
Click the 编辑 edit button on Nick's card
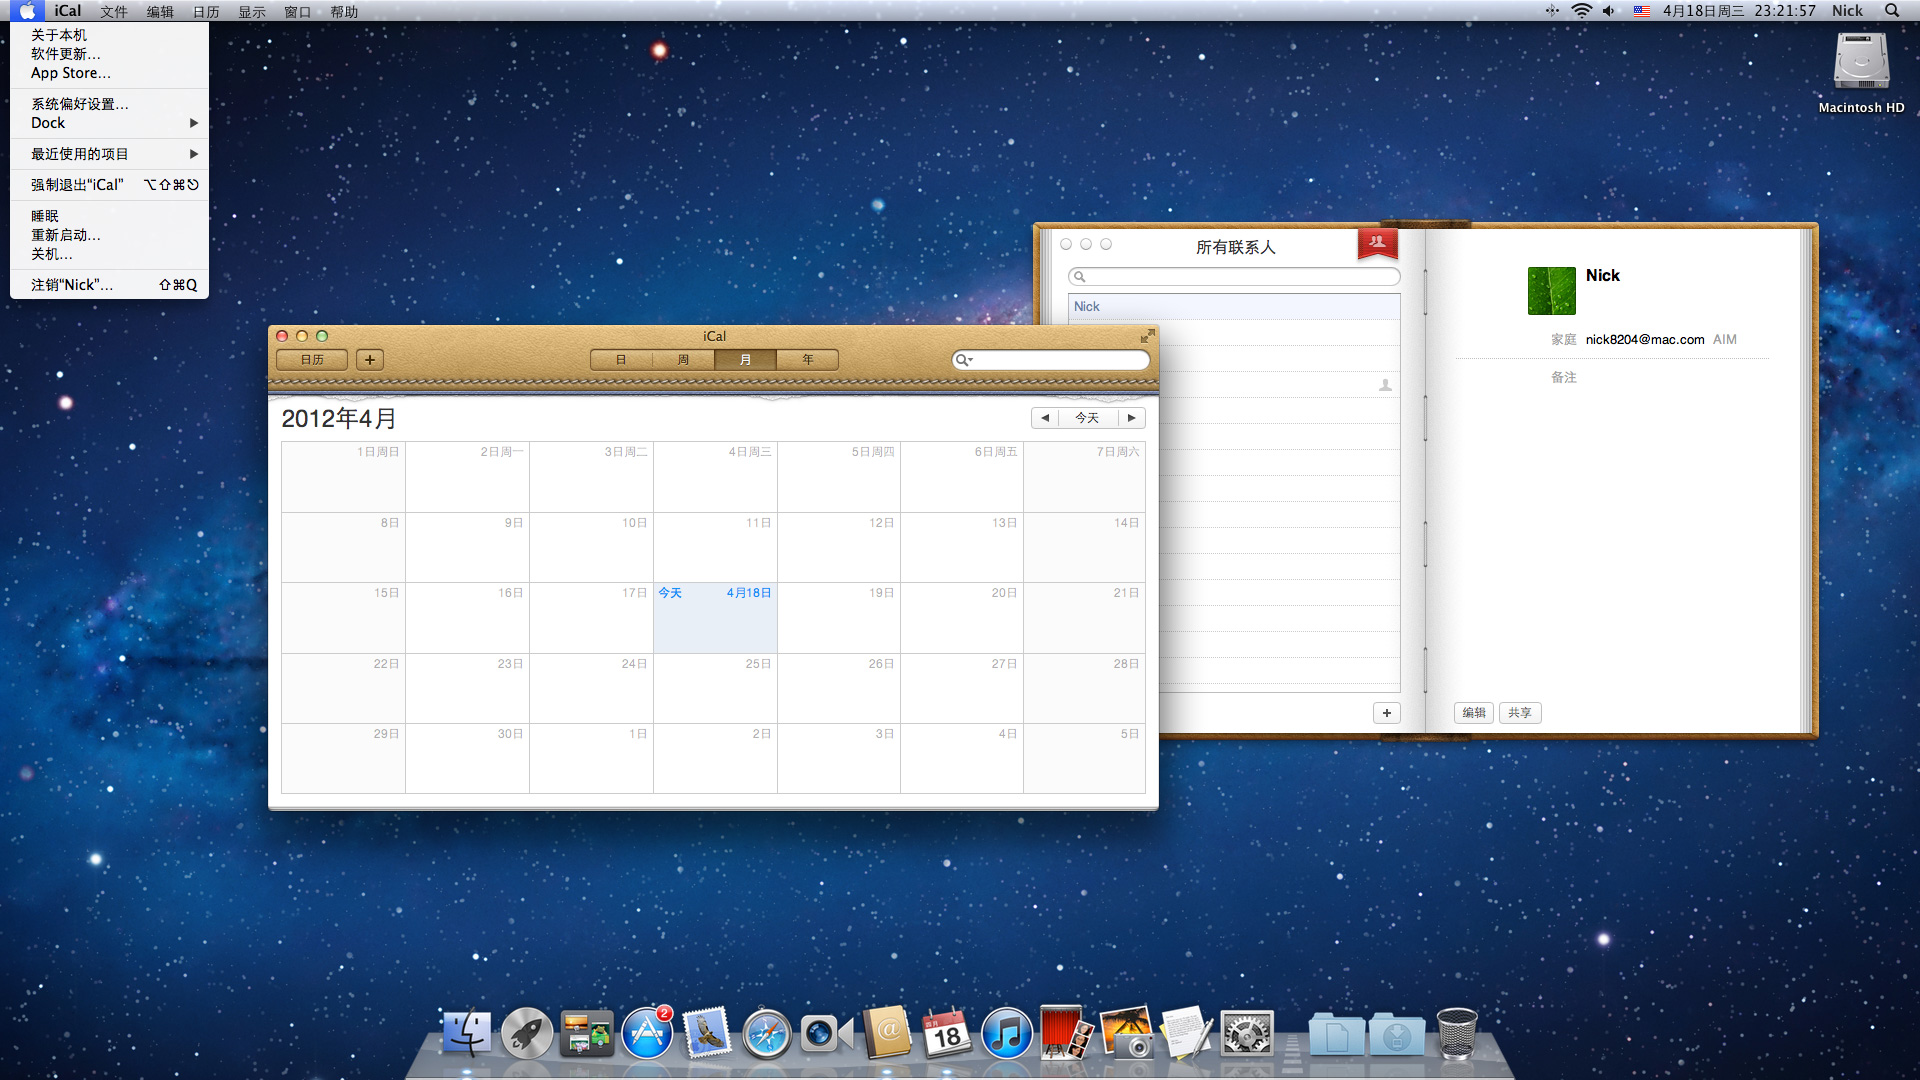(x=1474, y=713)
